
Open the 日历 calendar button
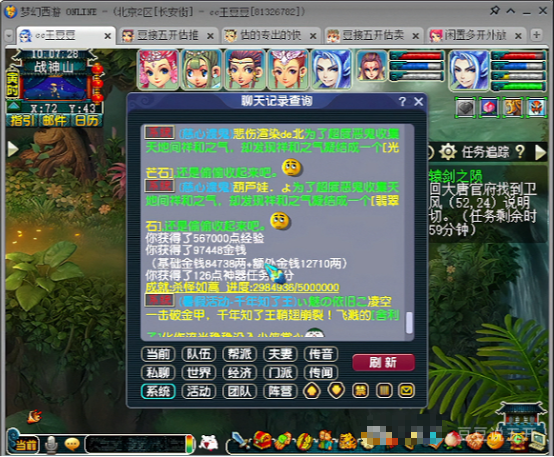coord(87,121)
